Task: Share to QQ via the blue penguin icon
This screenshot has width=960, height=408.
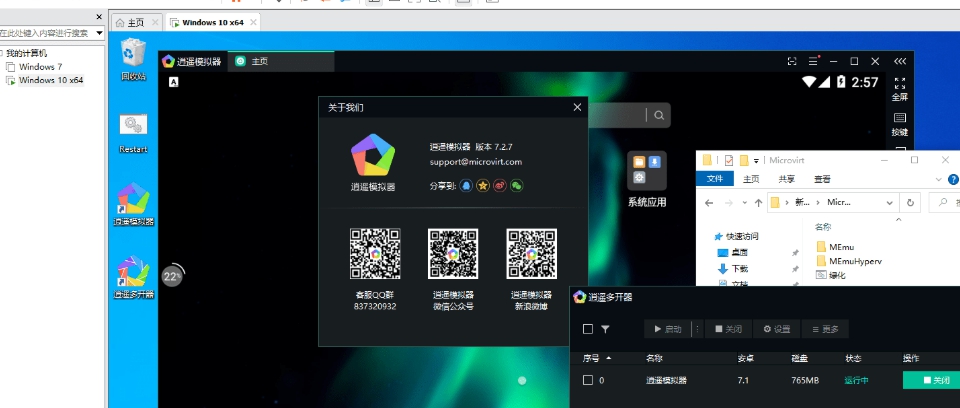Action: [x=467, y=186]
